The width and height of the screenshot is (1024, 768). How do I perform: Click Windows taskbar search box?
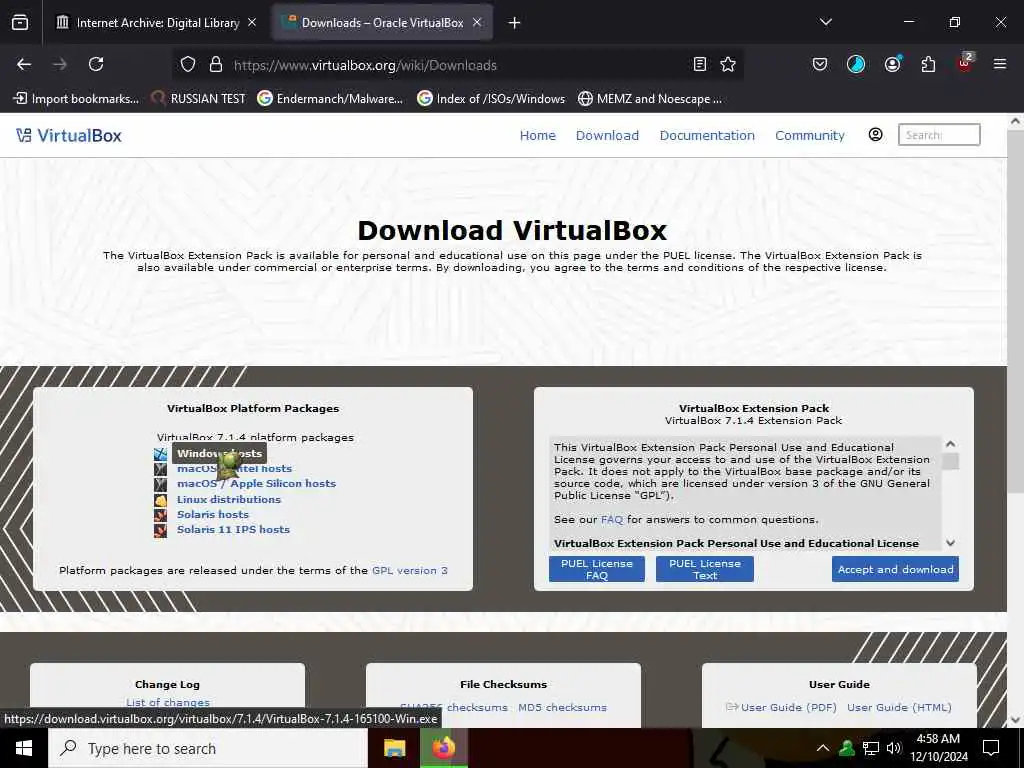[x=208, y=748]
